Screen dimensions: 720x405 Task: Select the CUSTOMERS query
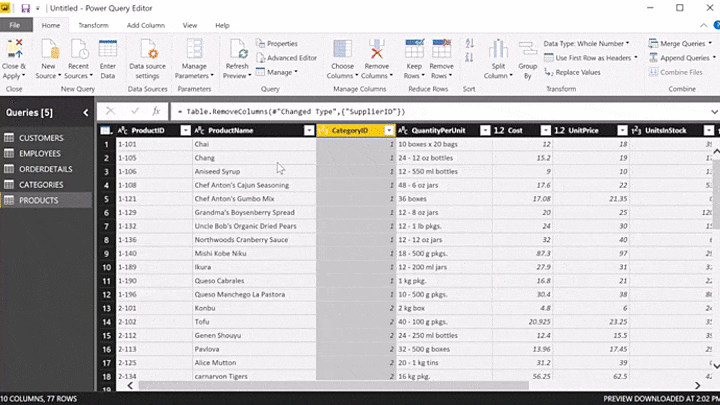click(x=46, y=138)
